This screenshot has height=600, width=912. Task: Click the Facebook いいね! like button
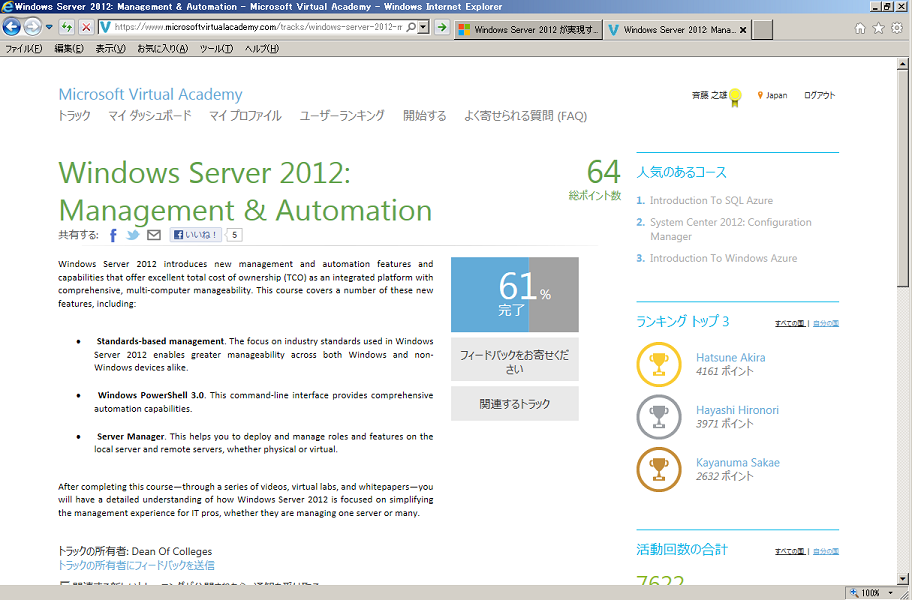click(195, 236)
